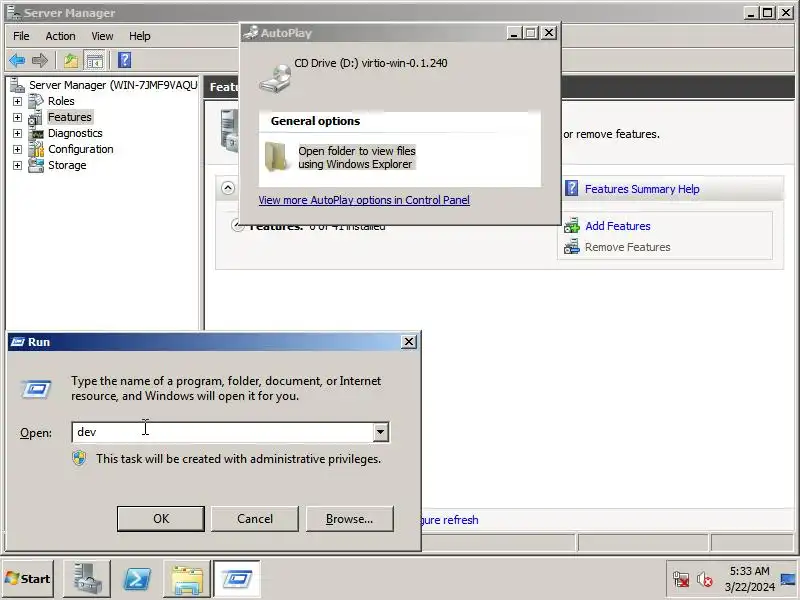Launch PowerShell from the taskbar
The height and width of the screenshot is (600, 800).
click(137, 579)
